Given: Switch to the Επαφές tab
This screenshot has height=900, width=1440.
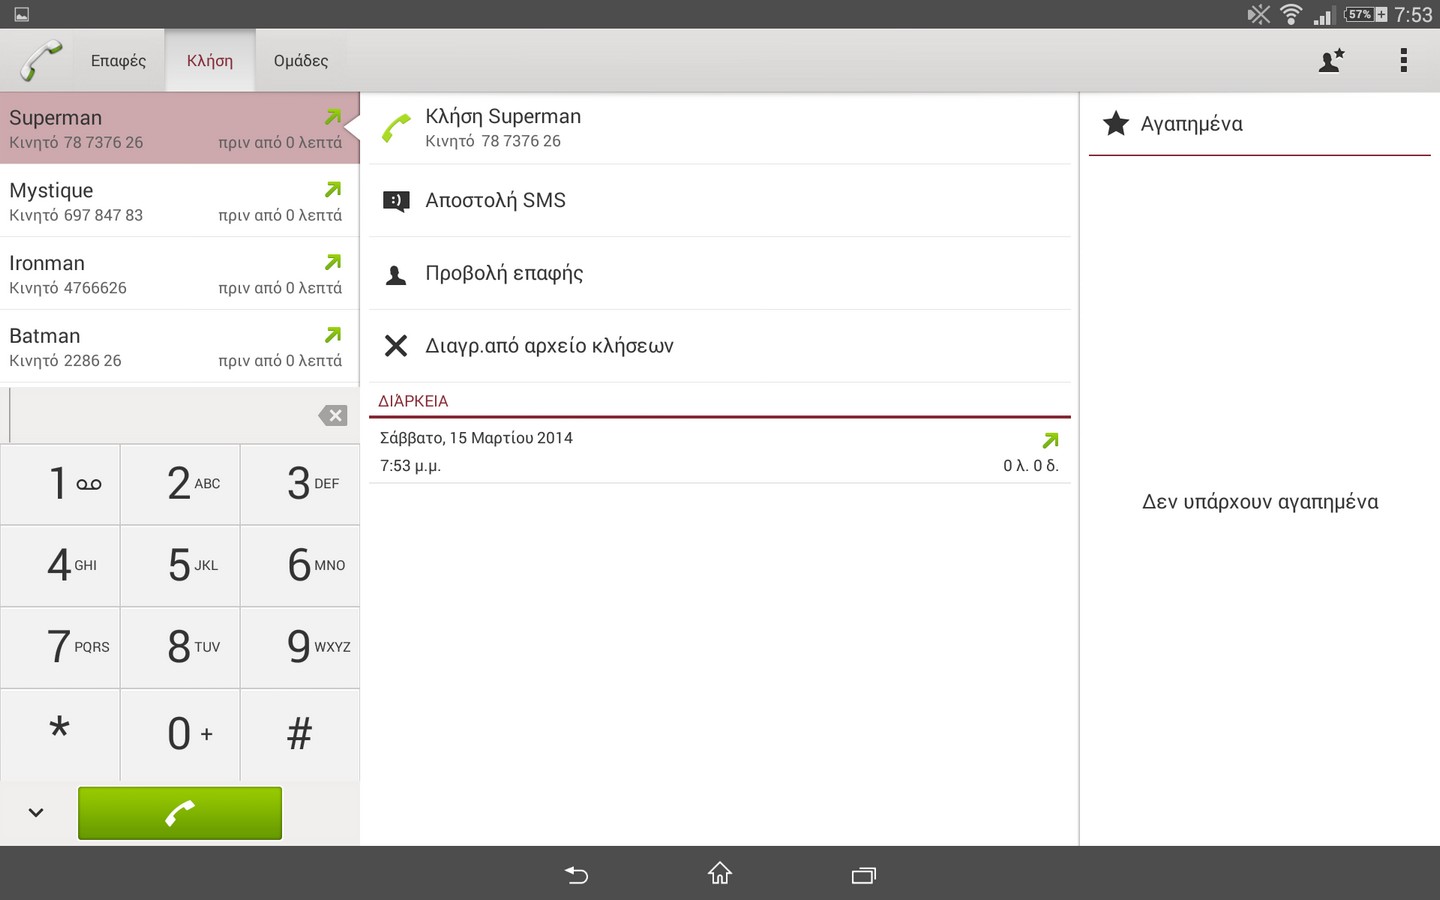Looking at the screenshot, I should coord(118,61).
